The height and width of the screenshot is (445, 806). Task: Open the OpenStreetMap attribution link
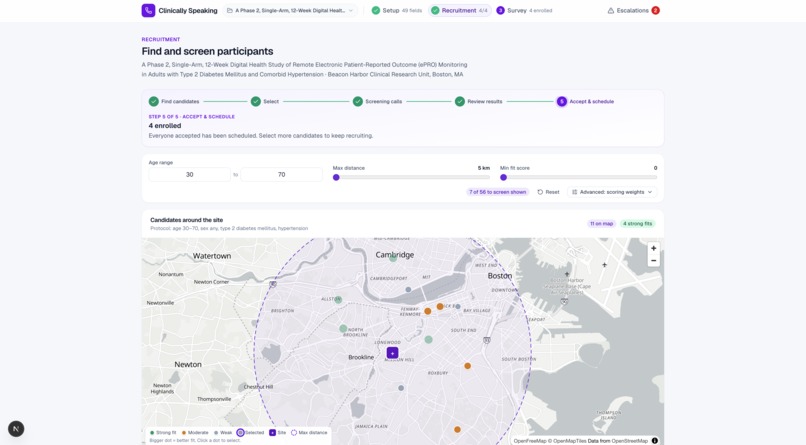(629, 441)
